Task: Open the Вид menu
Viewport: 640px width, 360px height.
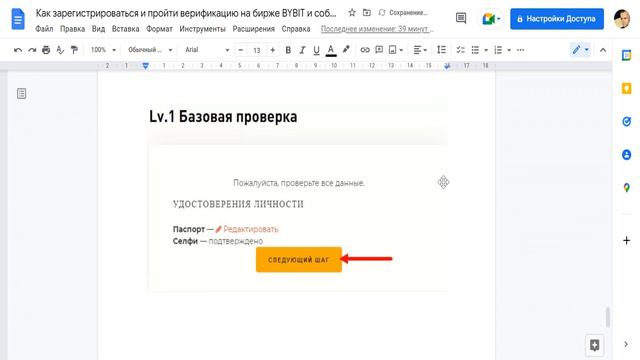Action: [98, 29]
